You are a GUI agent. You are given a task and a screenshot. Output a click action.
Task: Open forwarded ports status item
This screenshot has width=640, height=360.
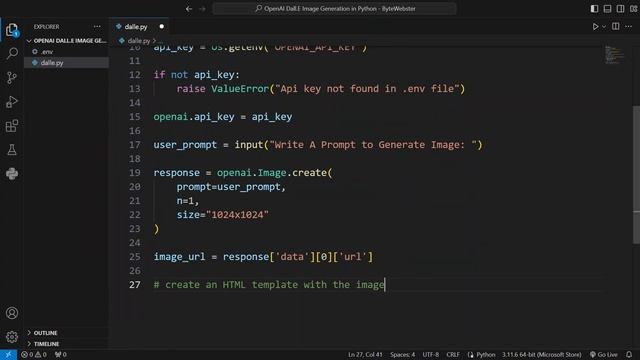coord(61,355)
